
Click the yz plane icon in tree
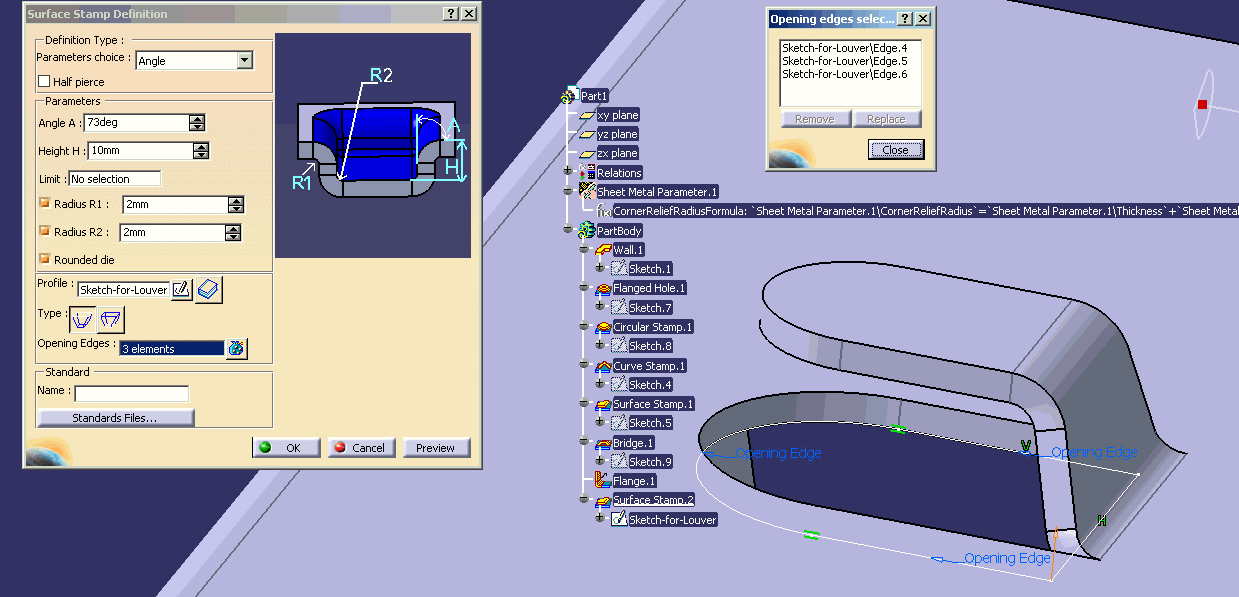pyautogui.click(x=587, y=134)
